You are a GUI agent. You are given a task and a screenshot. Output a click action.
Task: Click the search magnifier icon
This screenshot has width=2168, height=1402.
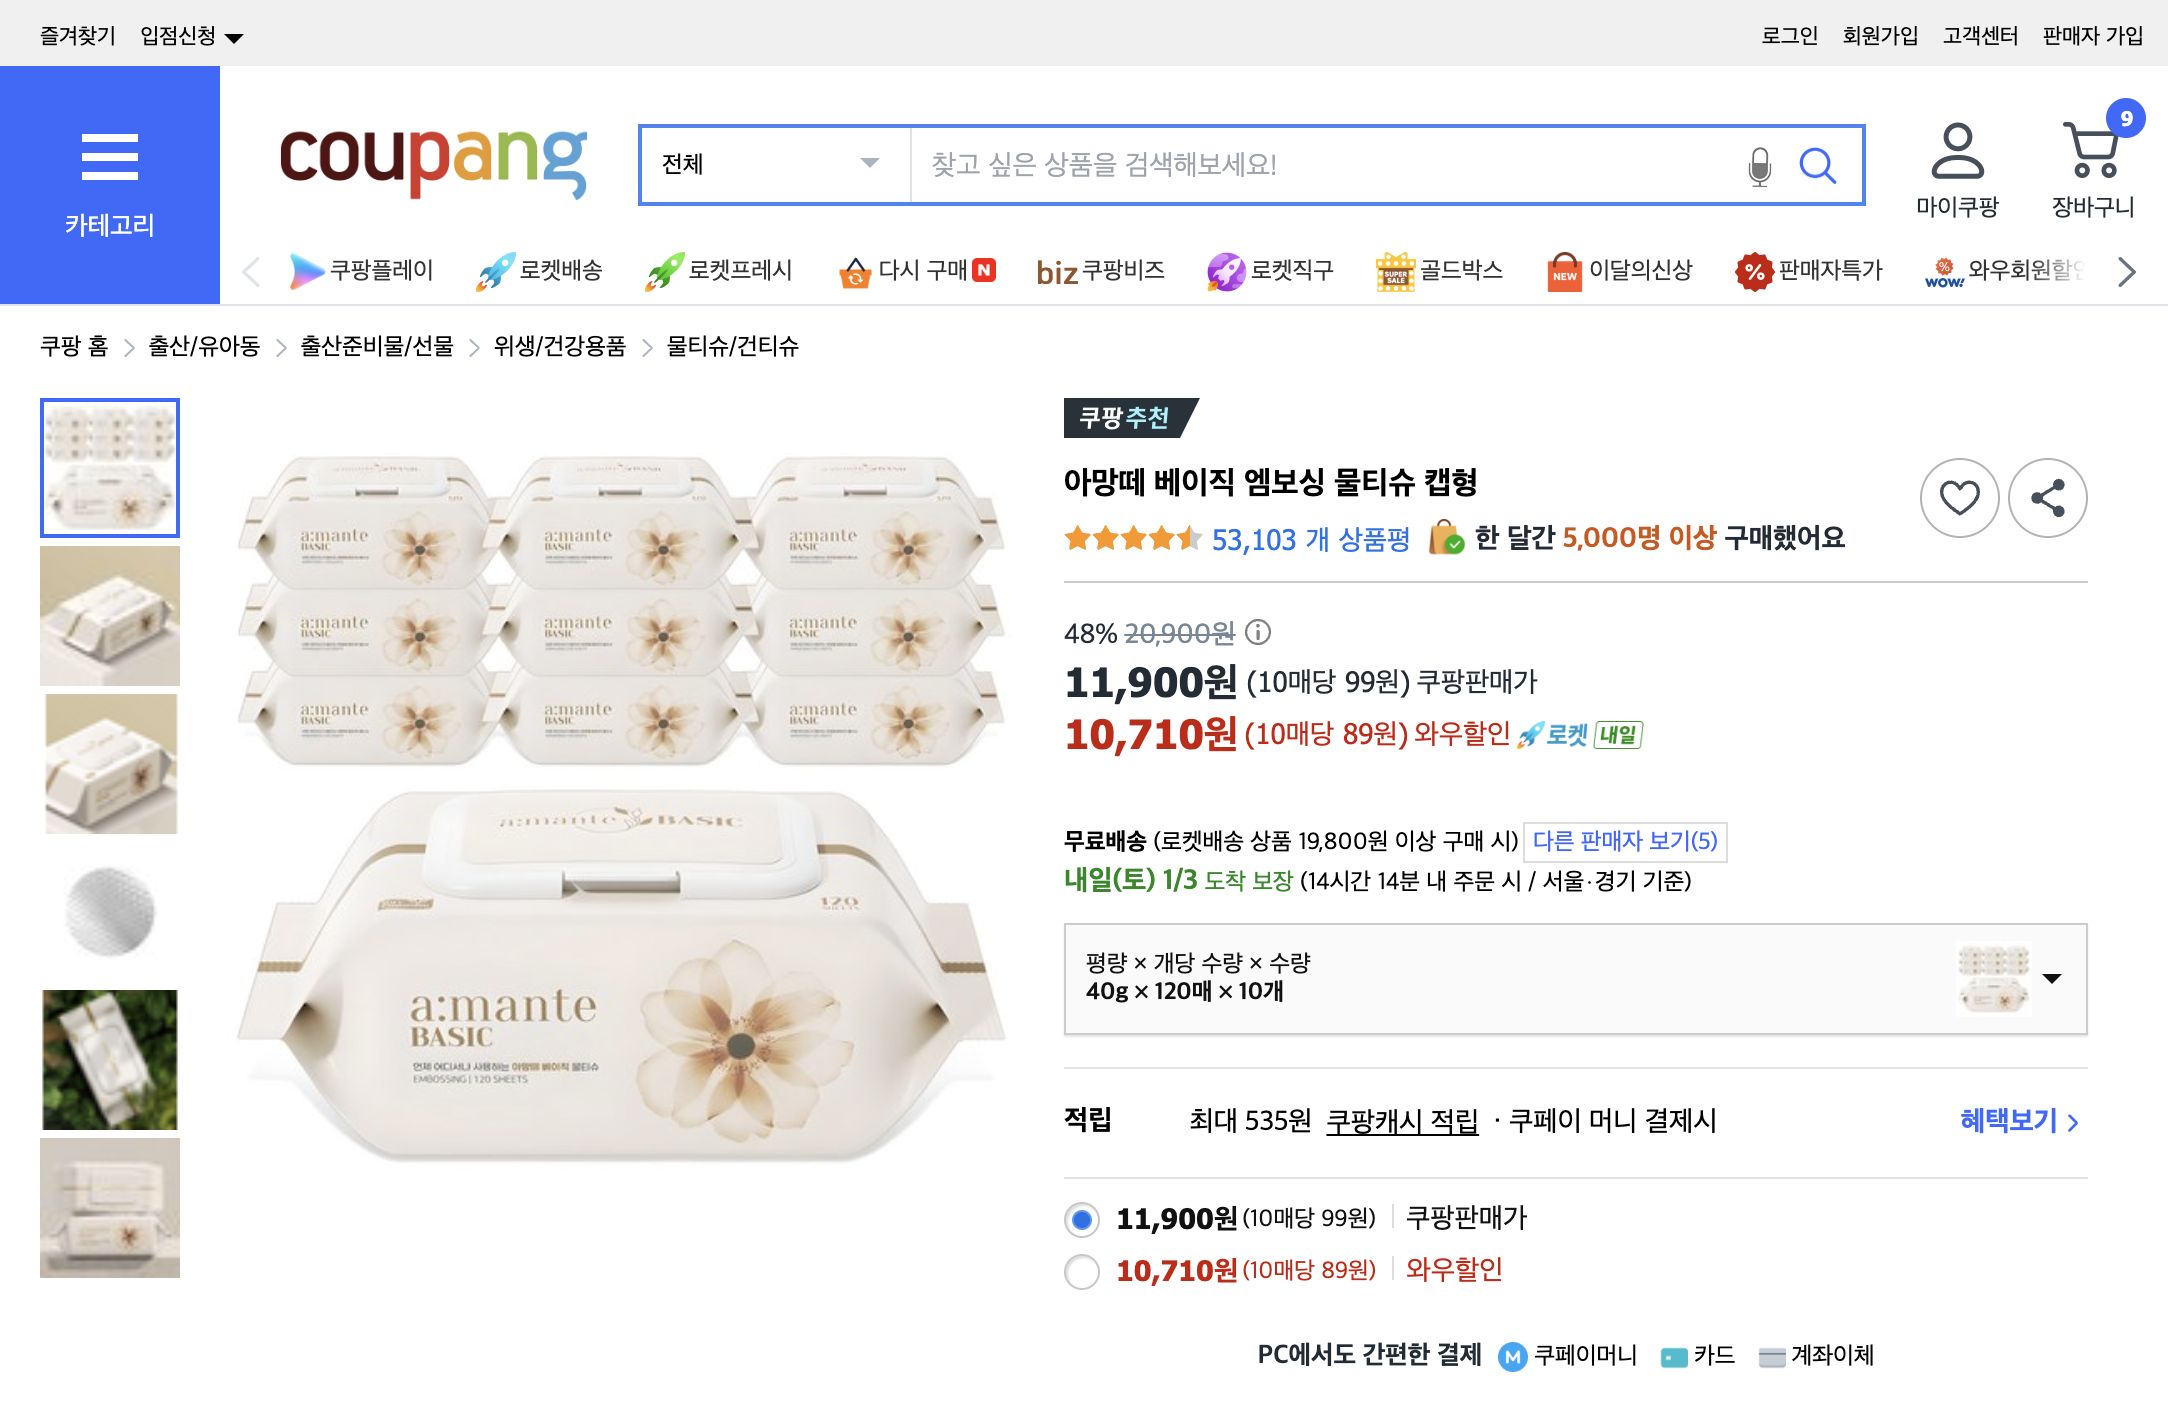(1819, 166)
